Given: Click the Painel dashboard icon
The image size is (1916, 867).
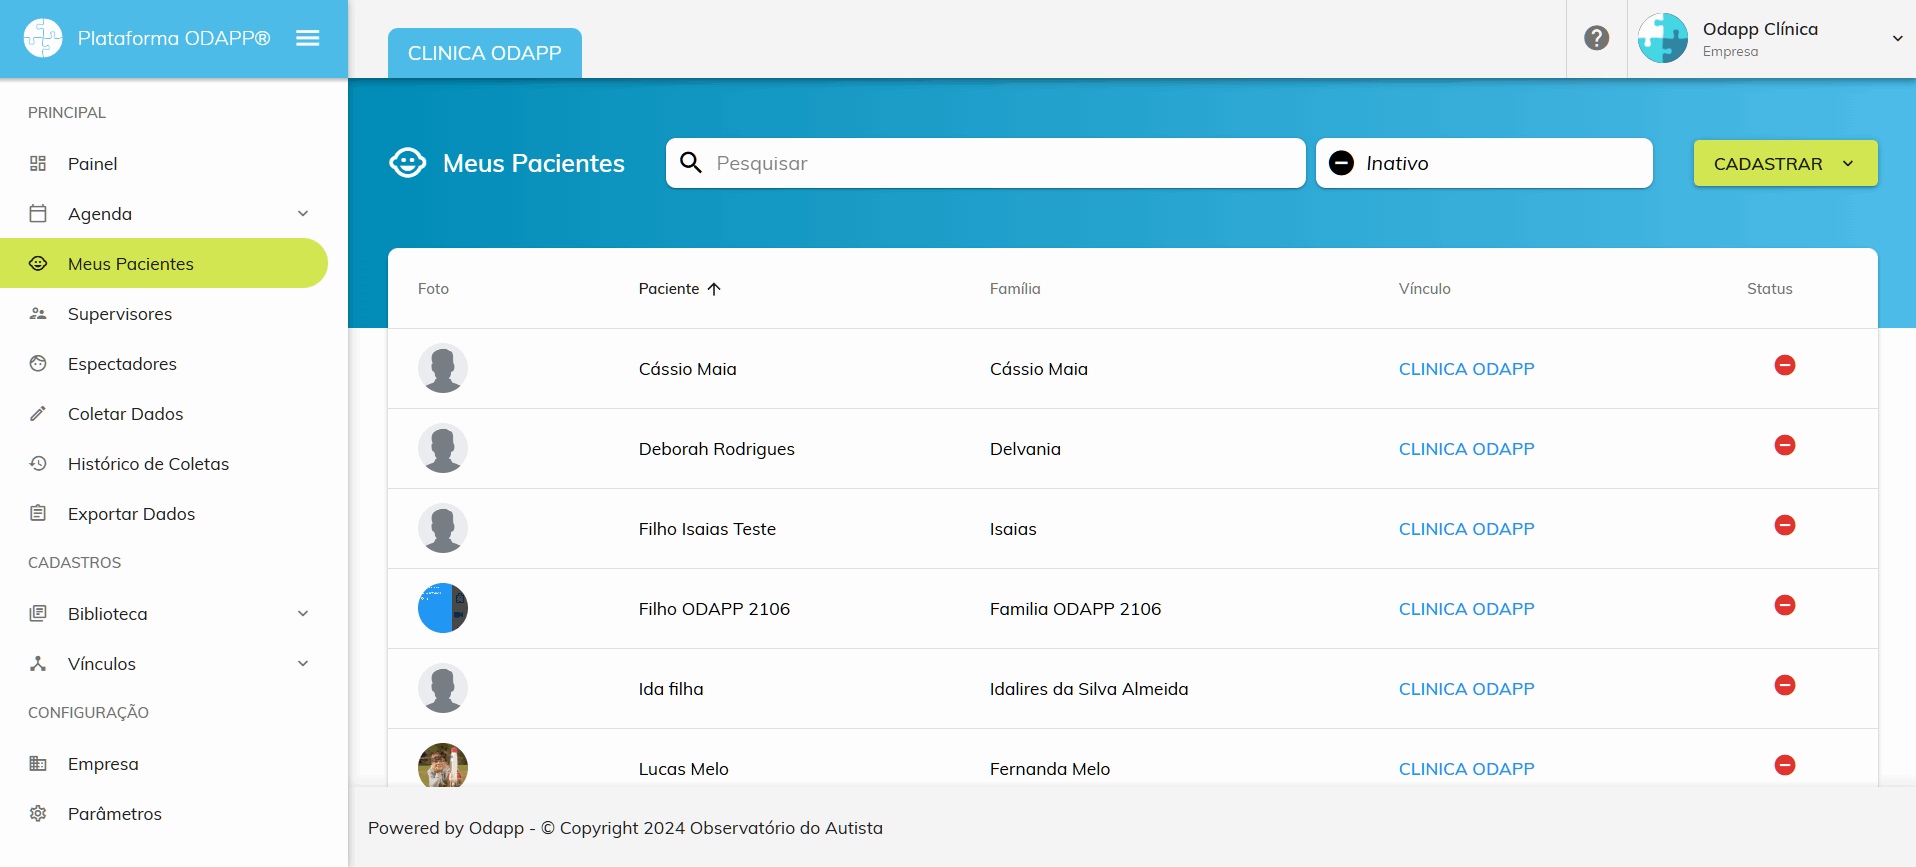Looking at the screenshot, I should 38,163.
